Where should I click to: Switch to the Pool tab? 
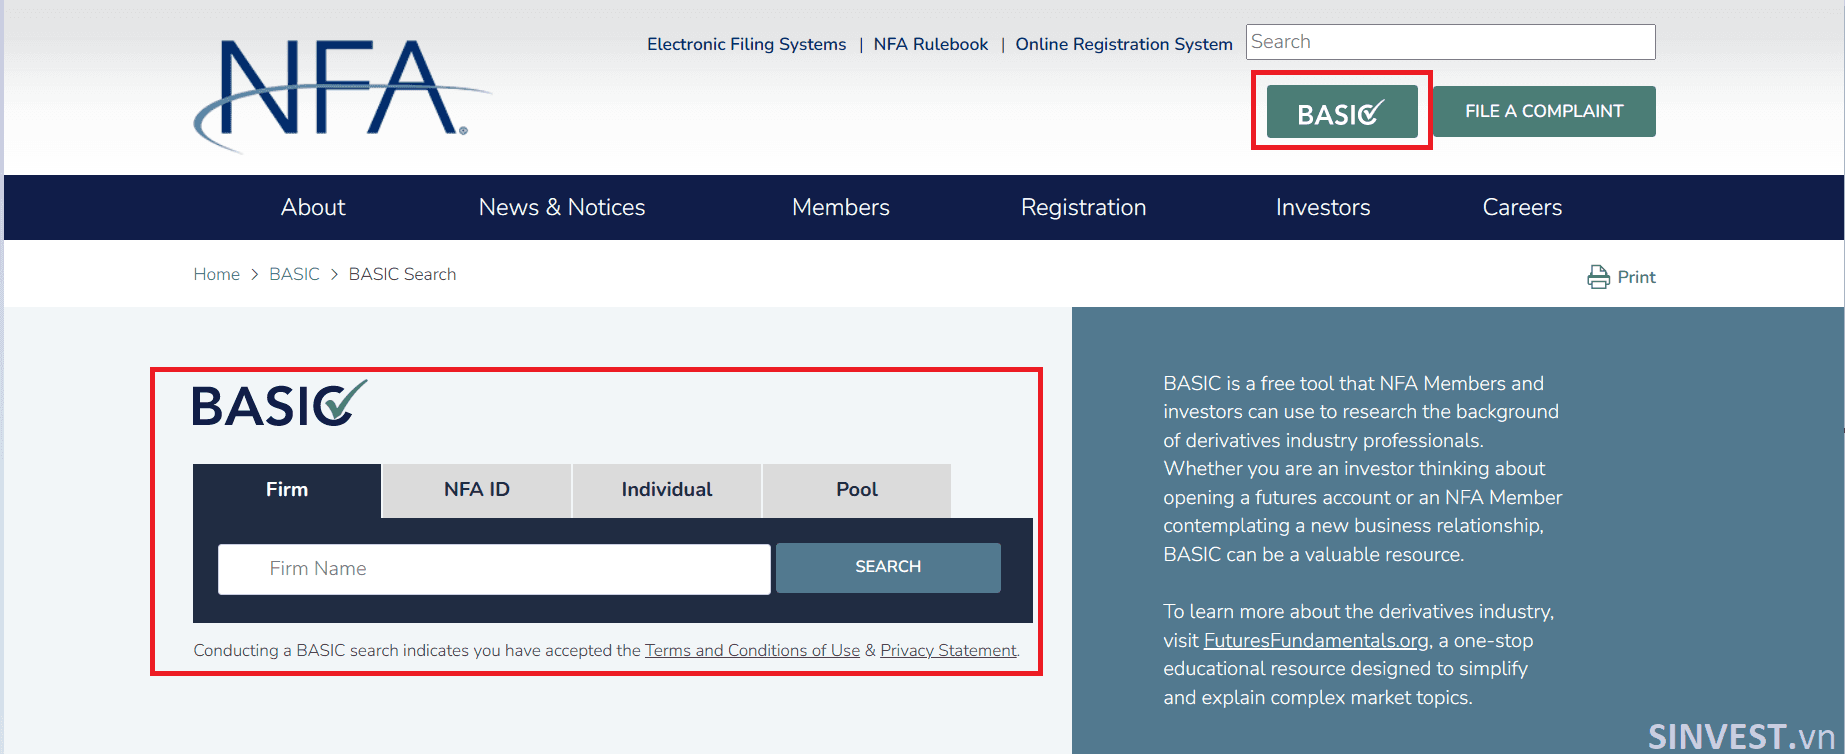[857, 490]
